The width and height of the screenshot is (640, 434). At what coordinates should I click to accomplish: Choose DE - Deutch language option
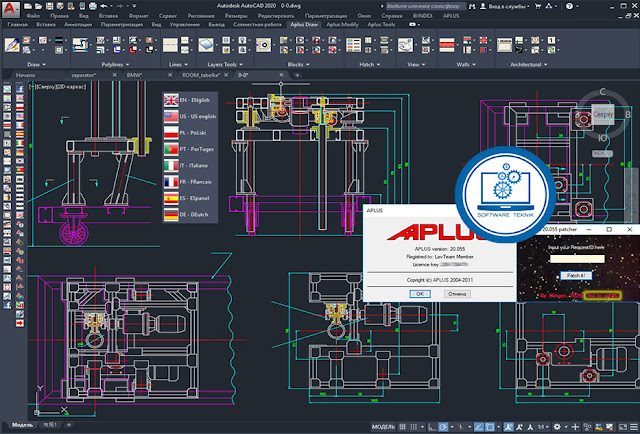coord(190,214)
